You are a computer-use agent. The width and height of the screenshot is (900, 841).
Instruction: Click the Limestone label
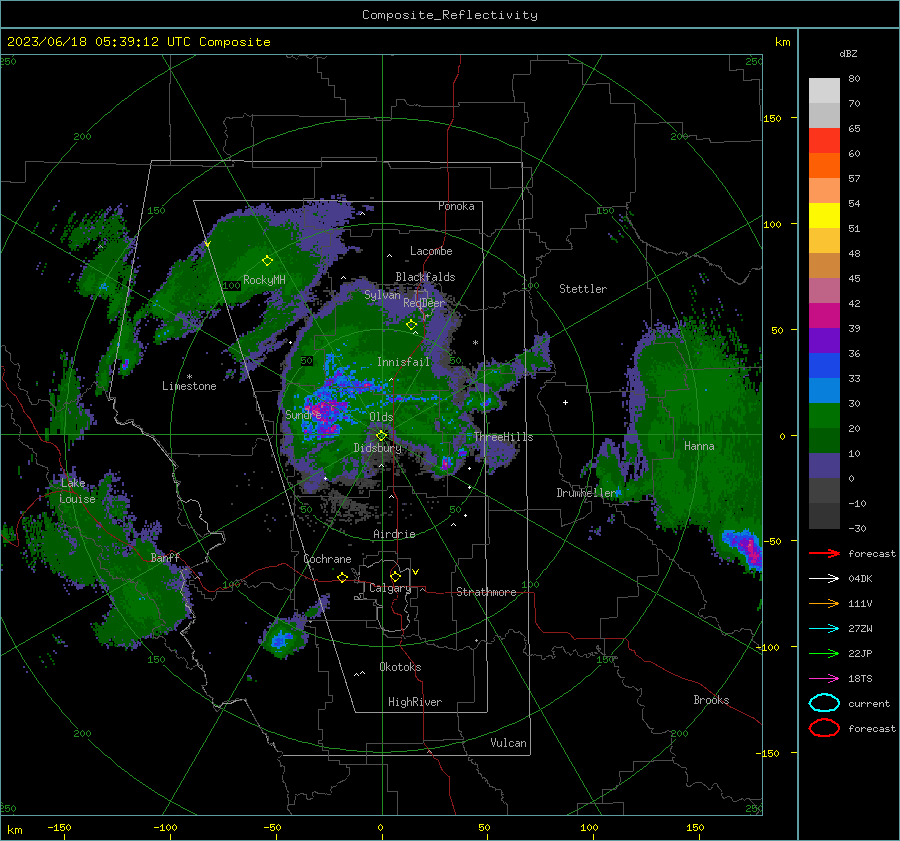pos(189,386)
